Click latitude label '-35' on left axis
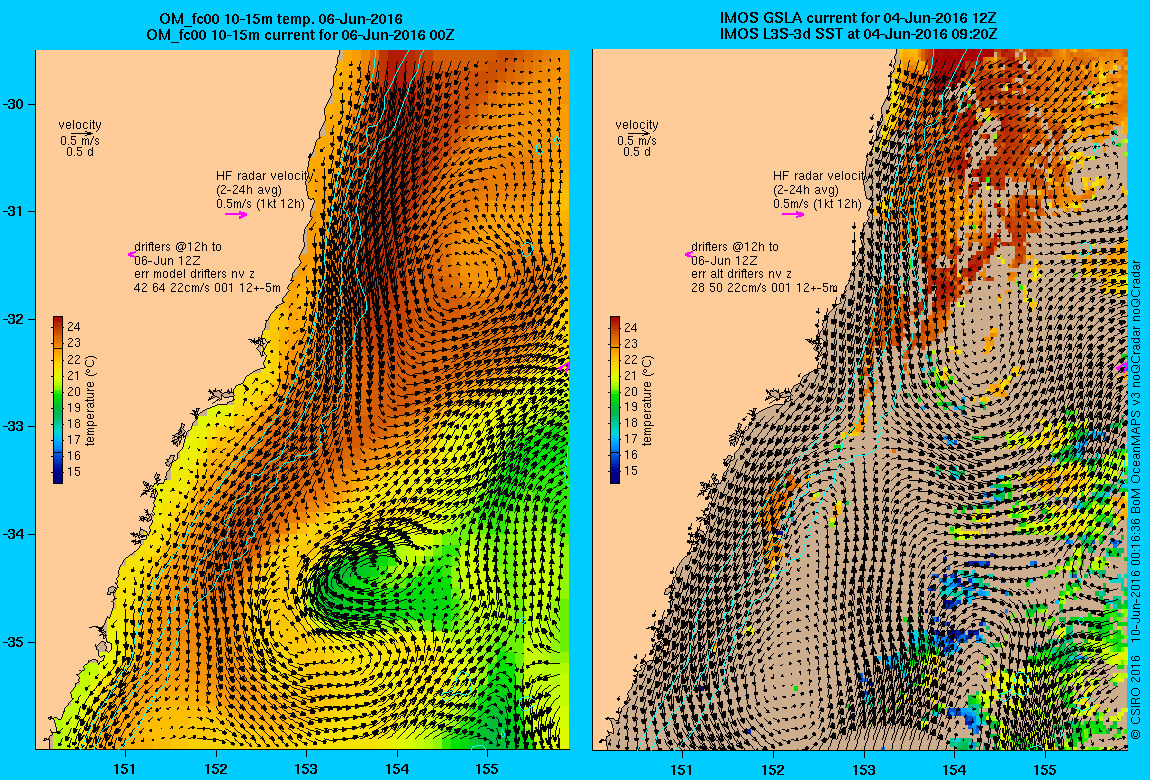 tap(13, 642)
